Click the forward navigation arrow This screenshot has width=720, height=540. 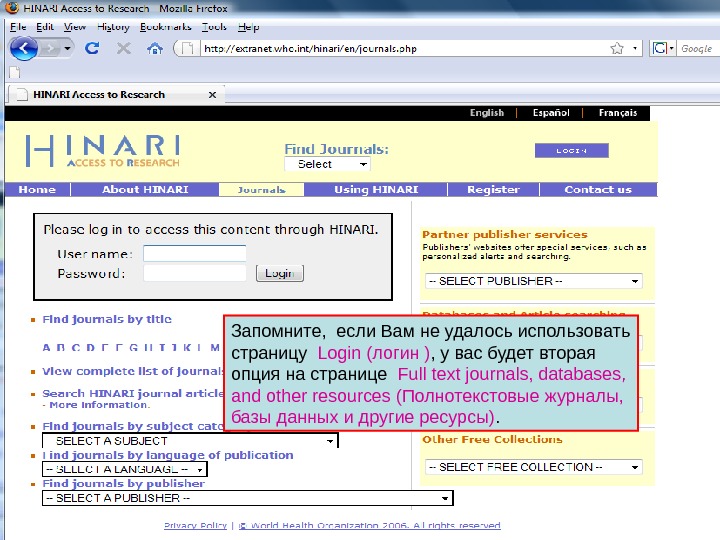[x=50, y=48]
